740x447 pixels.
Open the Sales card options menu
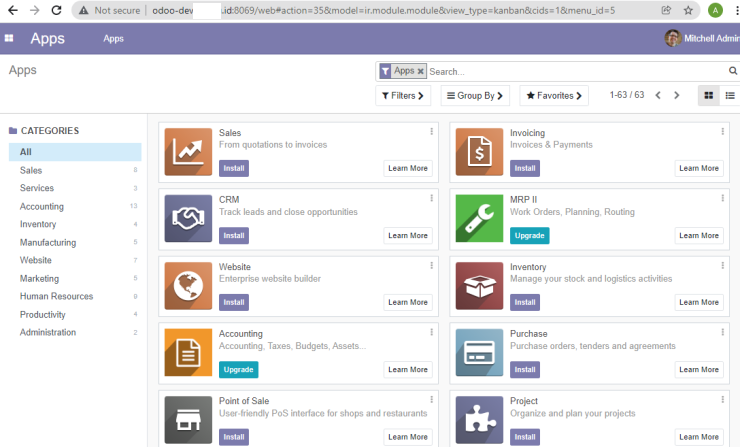[431, 131]
